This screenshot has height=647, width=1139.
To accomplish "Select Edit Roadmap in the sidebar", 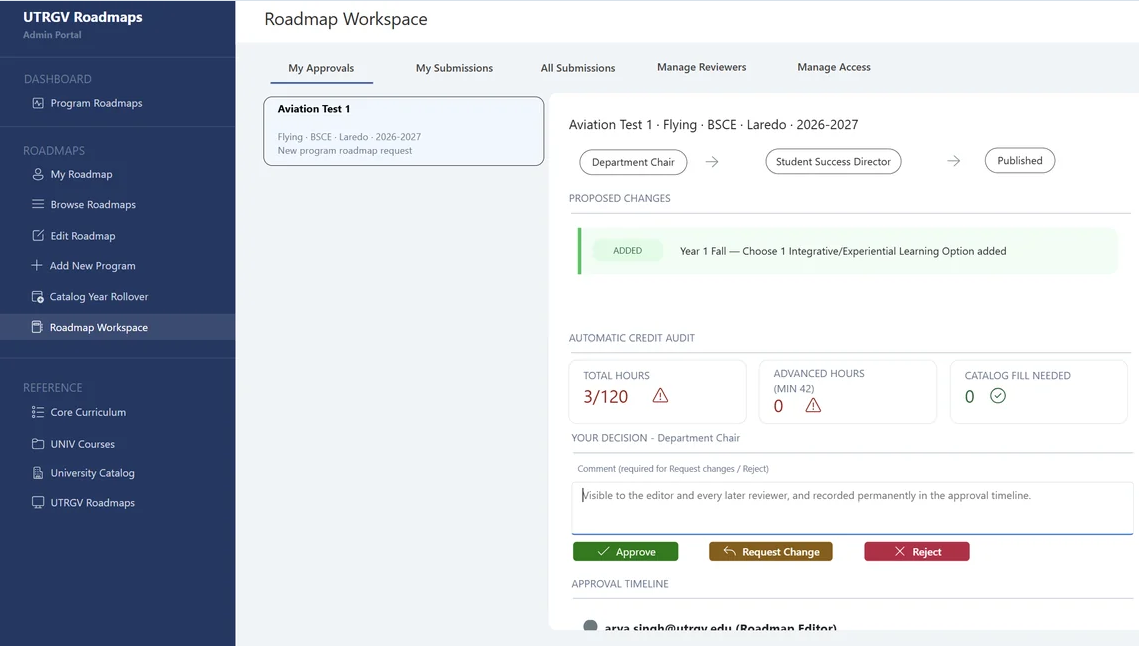I will coord(83,236).
